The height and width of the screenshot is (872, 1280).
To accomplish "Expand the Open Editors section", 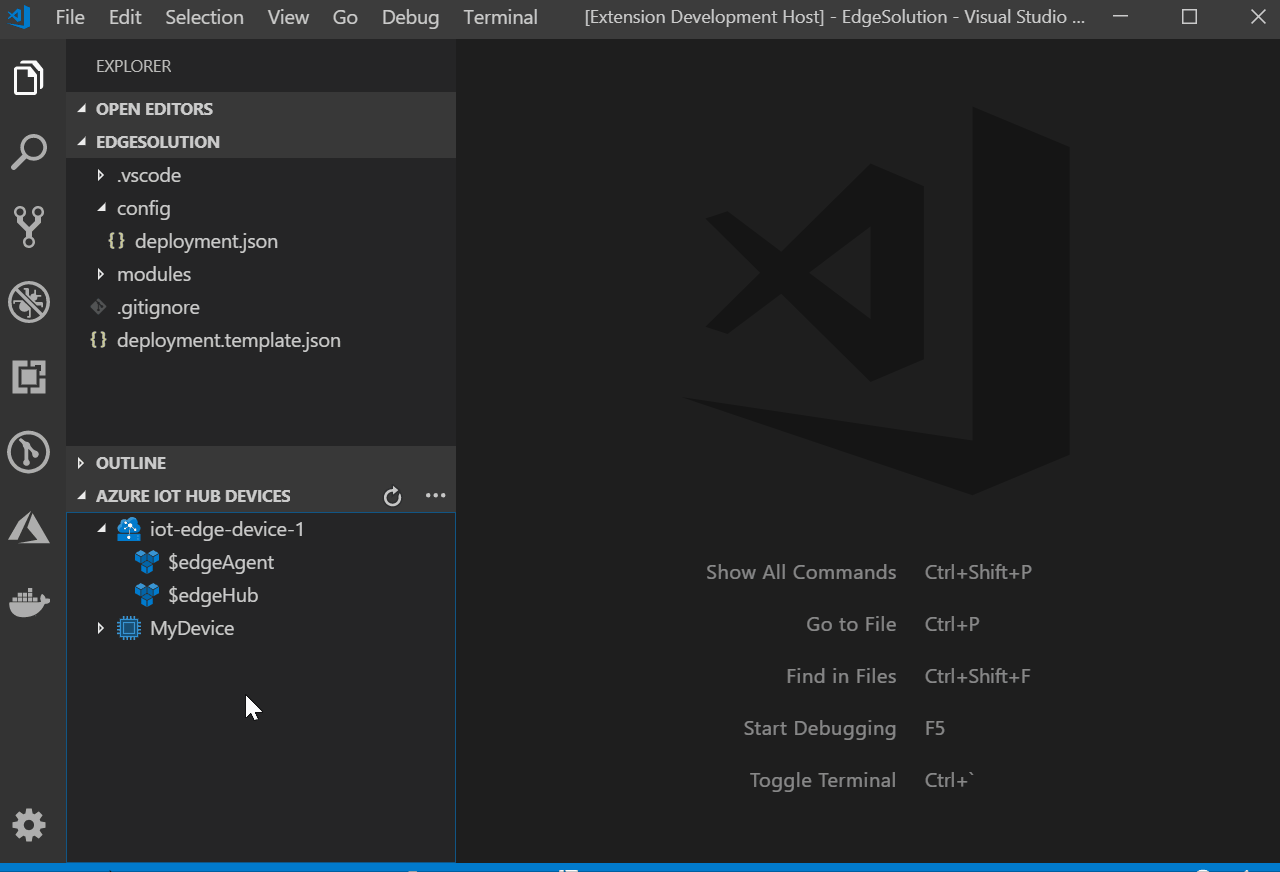I will (x=82, y=109).
